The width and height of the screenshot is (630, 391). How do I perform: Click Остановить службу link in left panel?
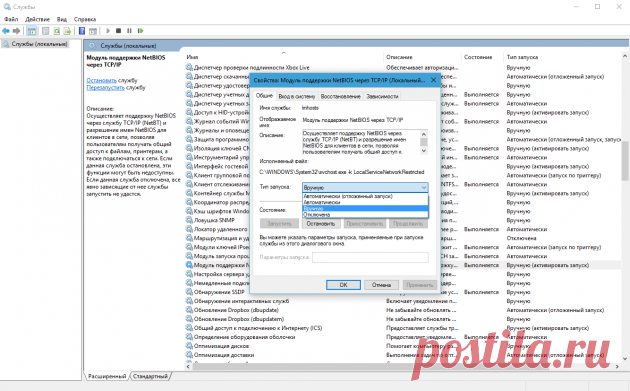click(101, 80)
